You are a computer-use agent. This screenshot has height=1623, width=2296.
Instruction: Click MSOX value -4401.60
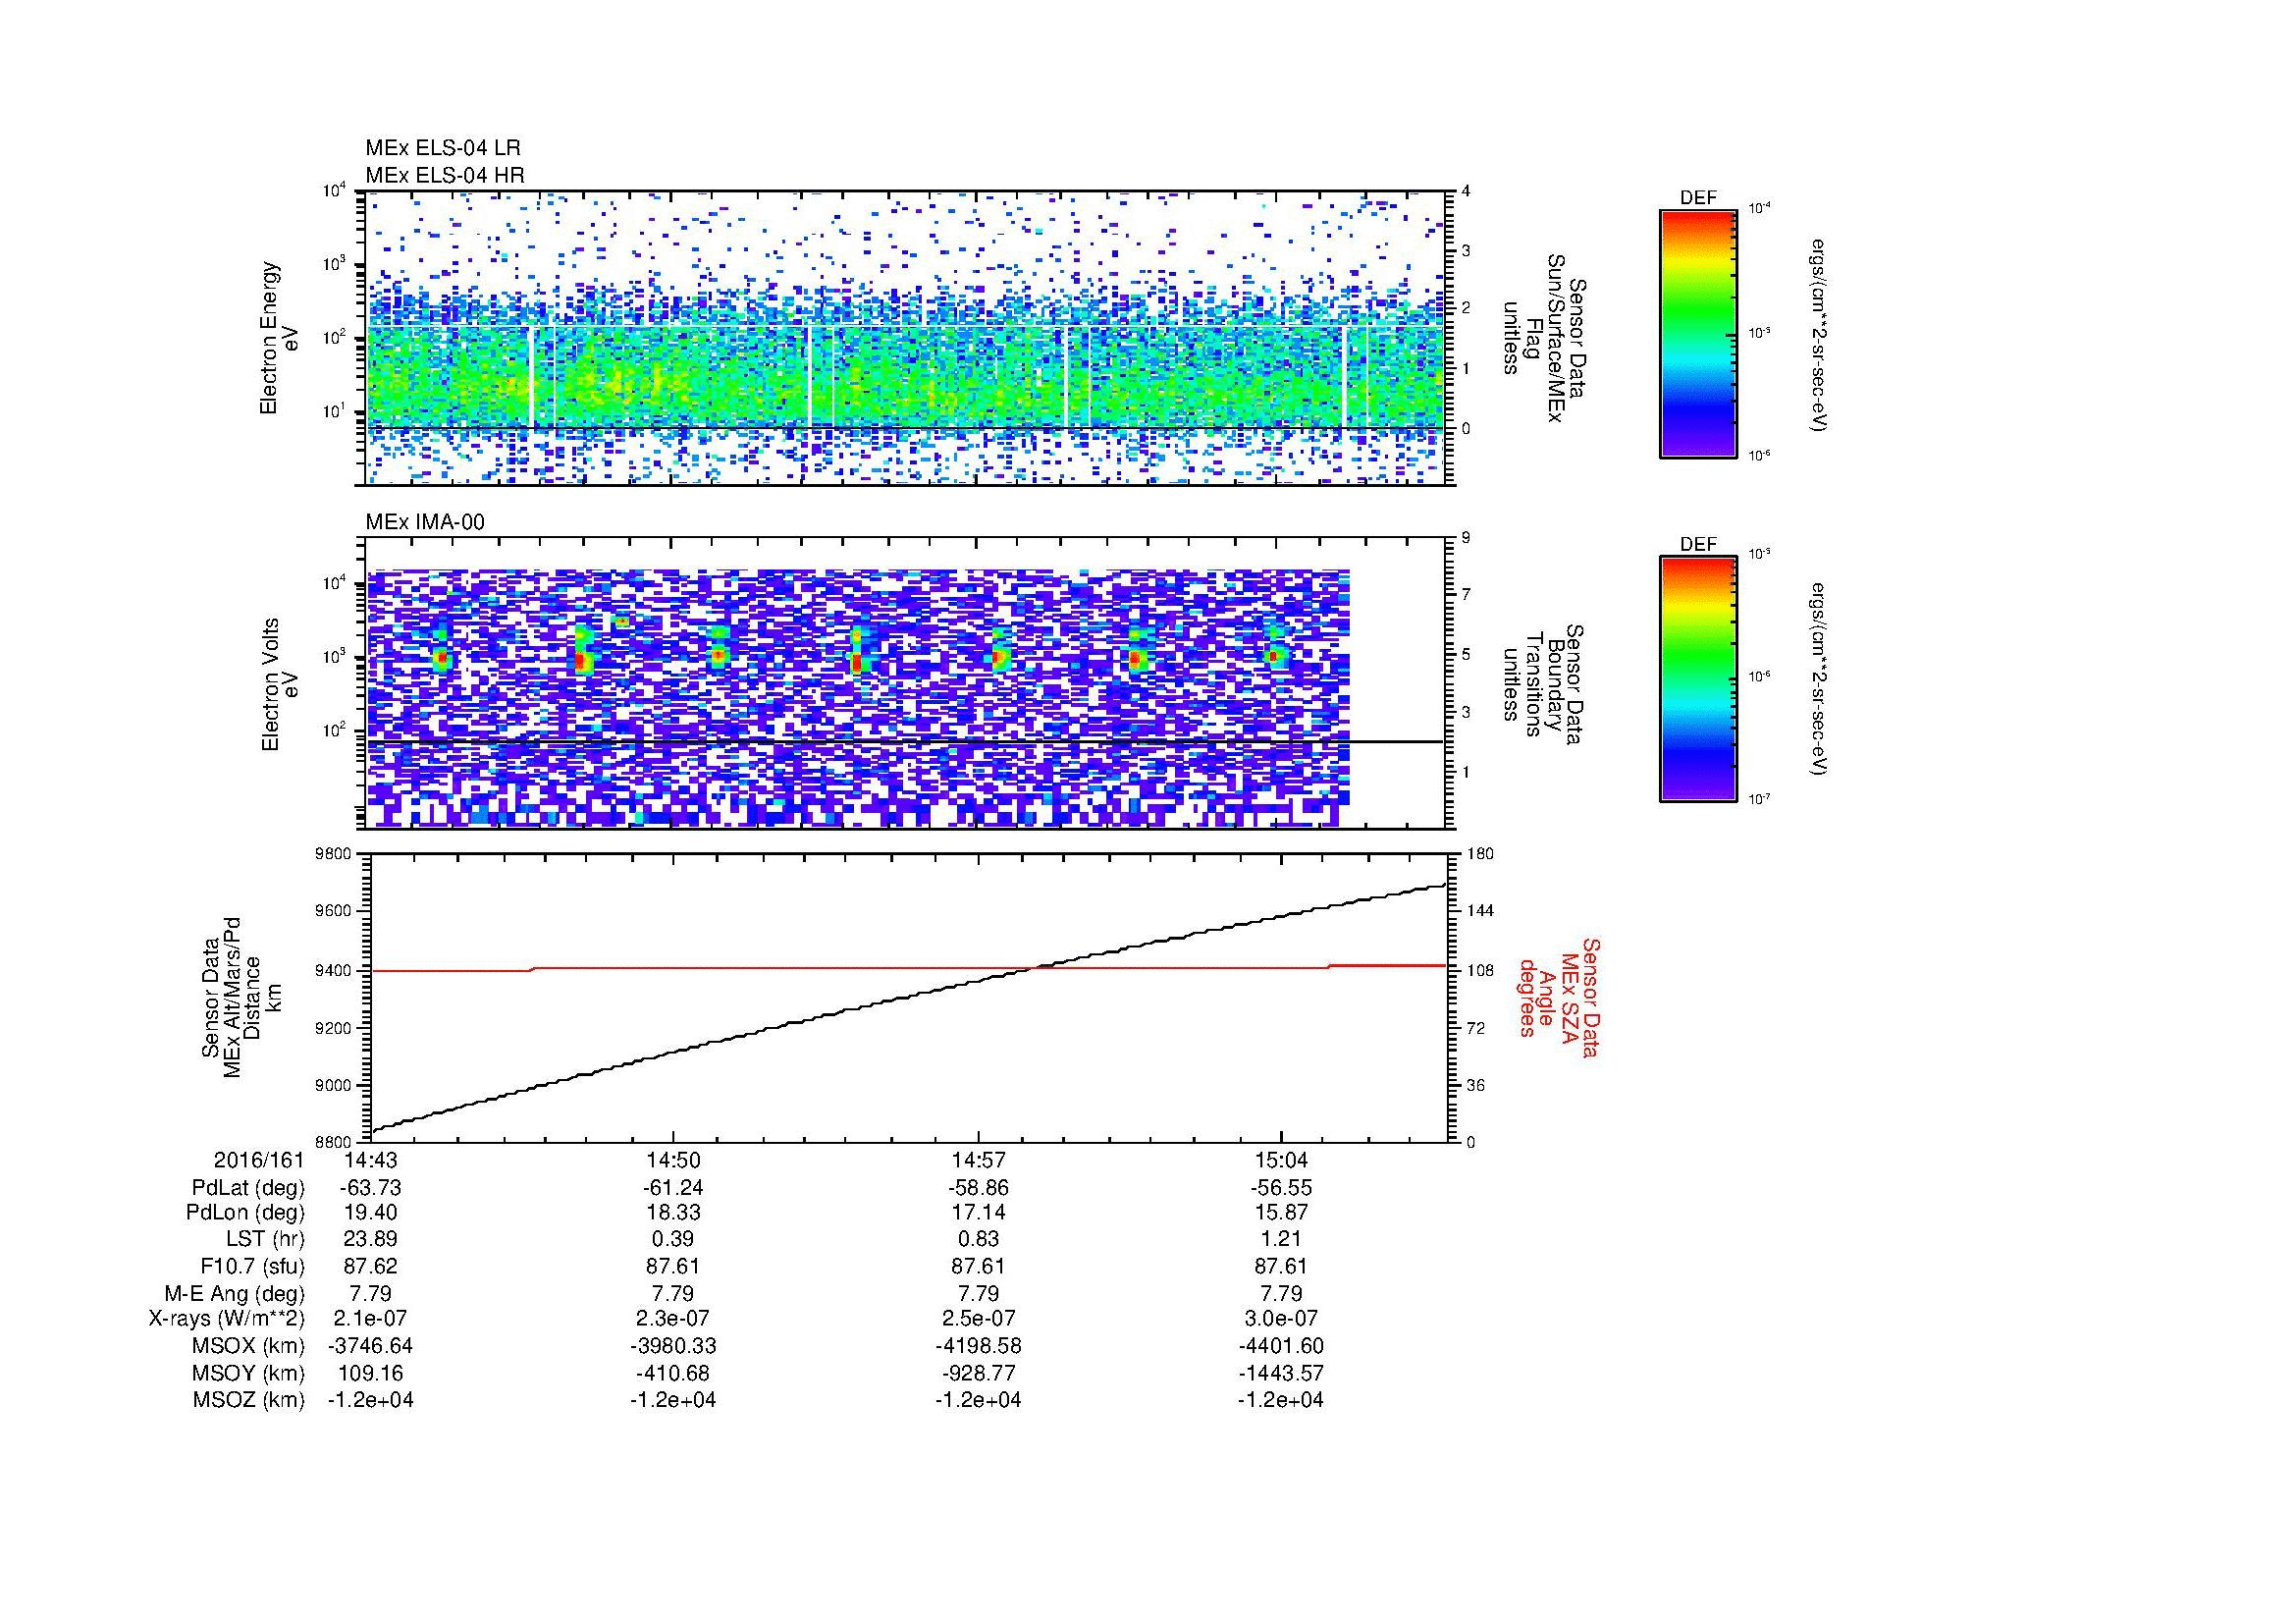1281,1346
